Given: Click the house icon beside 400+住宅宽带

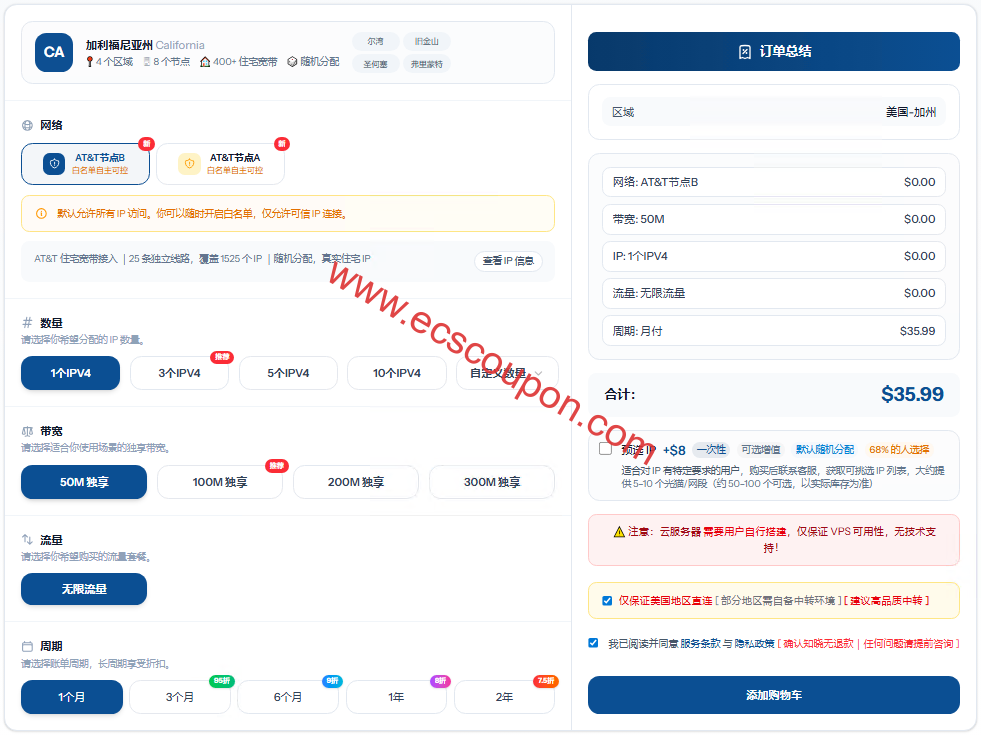Looking at the screenshot, I should pos(205,60).
